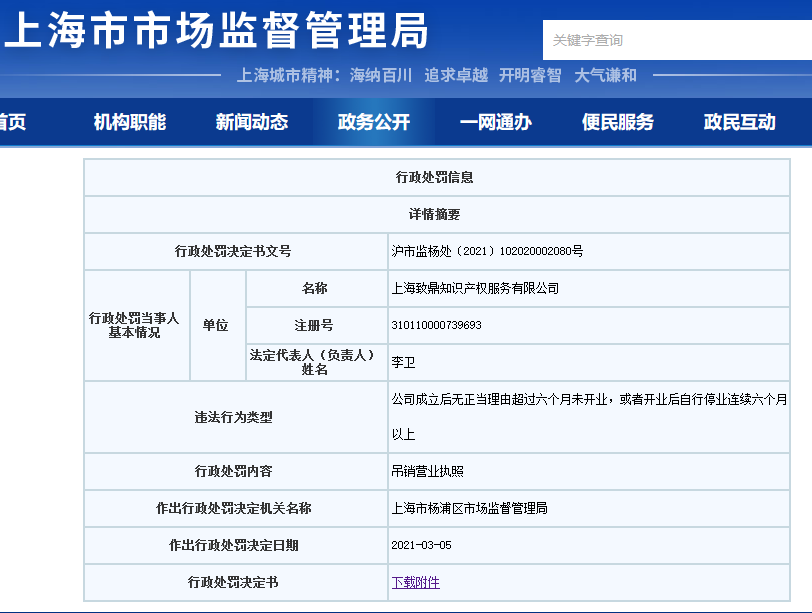The image size is (812, 613).
Task: Click the 行政处罚当事人基本情况 label cell
Action: pyautogui.click(x=137, y=325)
